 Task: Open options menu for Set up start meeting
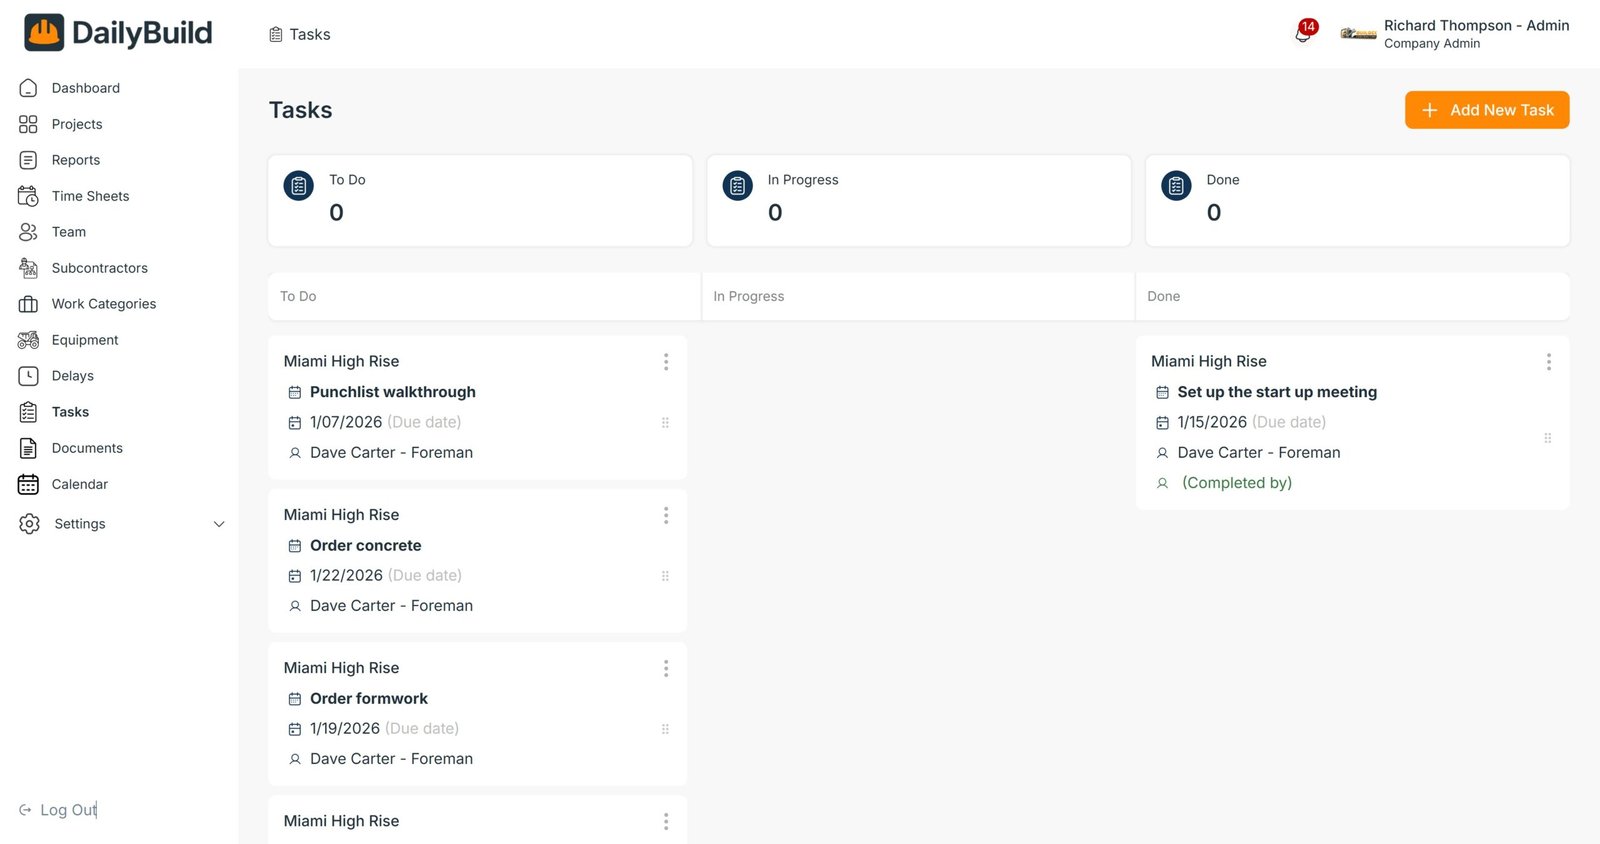coord(1548,362)
